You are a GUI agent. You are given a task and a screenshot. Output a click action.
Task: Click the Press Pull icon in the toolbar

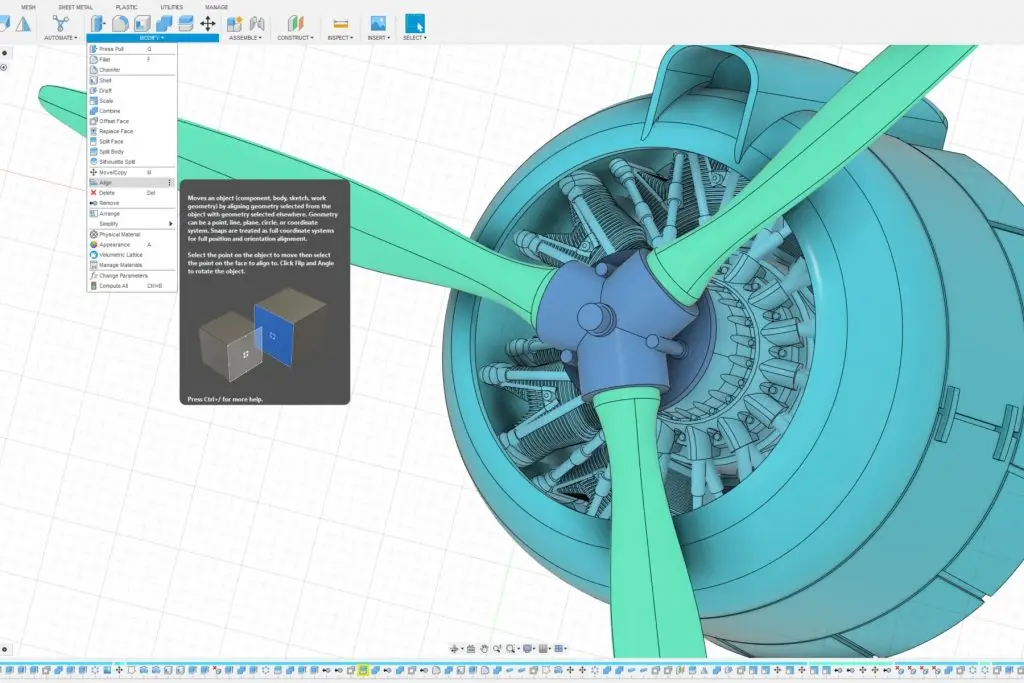click(x=98, y=23)
